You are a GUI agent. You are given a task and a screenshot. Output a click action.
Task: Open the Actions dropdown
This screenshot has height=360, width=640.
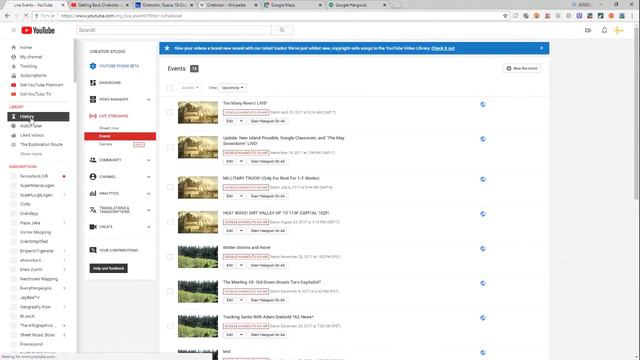point(190,88)
